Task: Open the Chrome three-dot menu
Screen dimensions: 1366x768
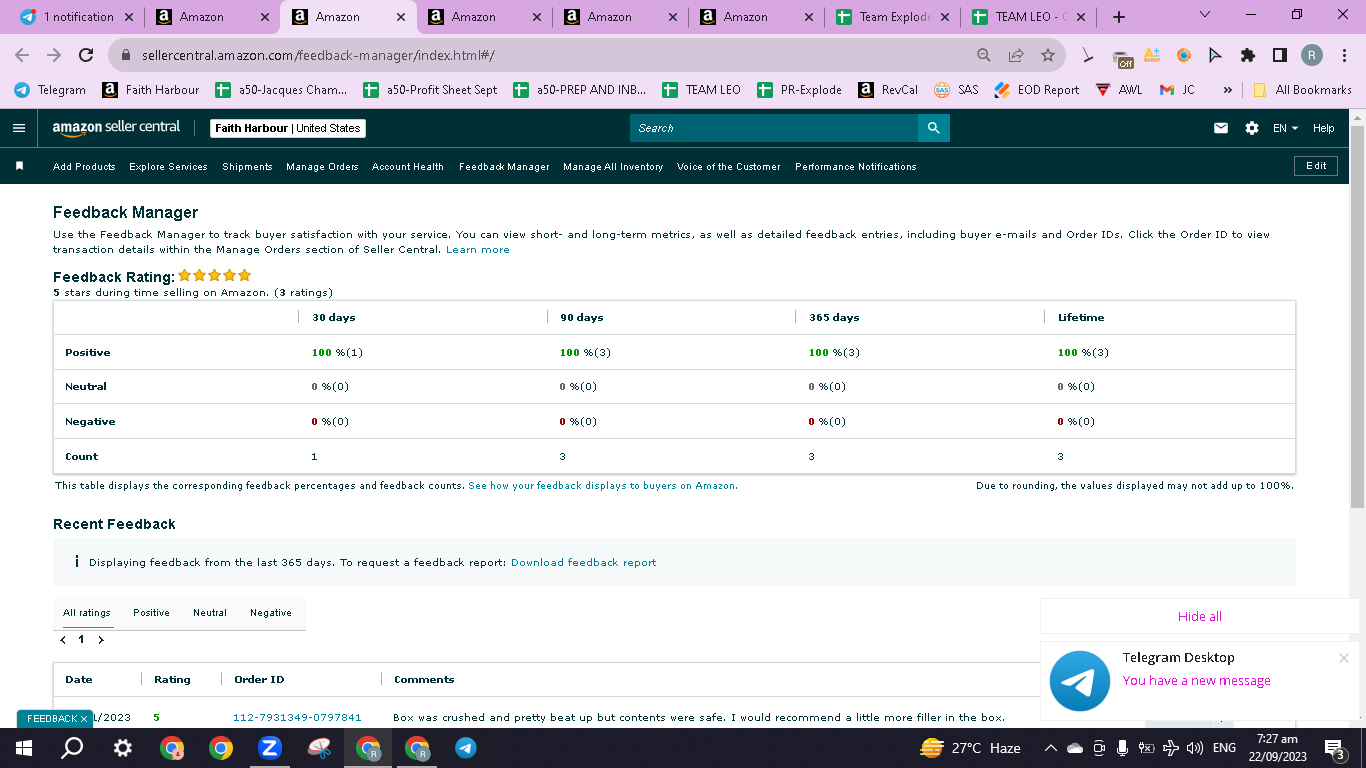Action: click(x=1344, y=55)
